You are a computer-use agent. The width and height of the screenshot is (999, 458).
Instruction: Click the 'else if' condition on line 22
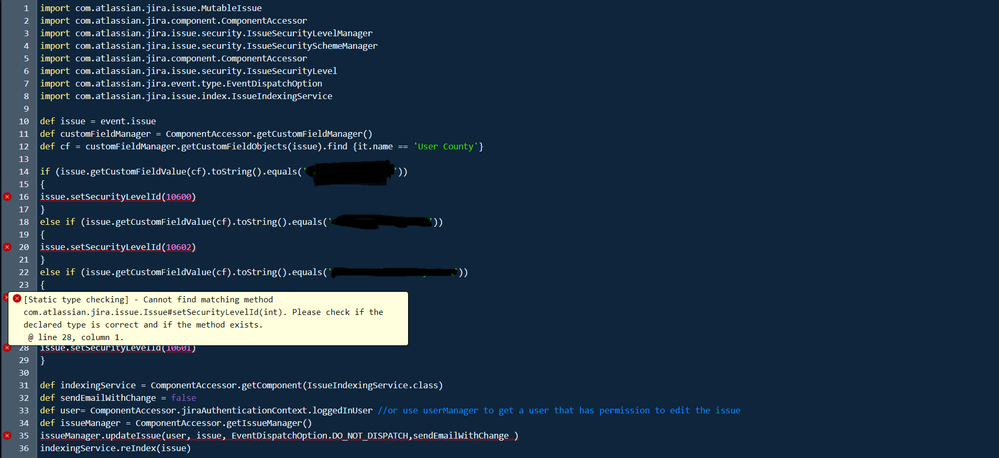click(254, 273)
